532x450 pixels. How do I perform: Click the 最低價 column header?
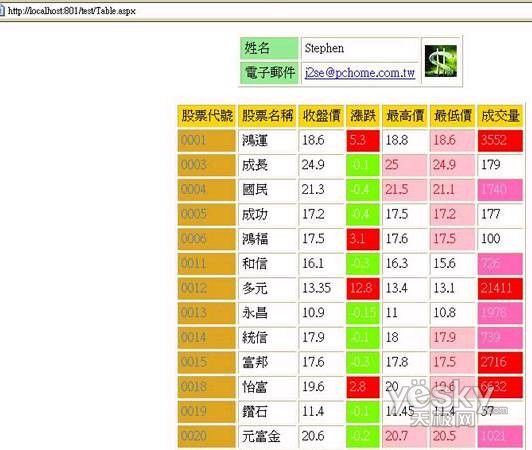coord(452,116)
